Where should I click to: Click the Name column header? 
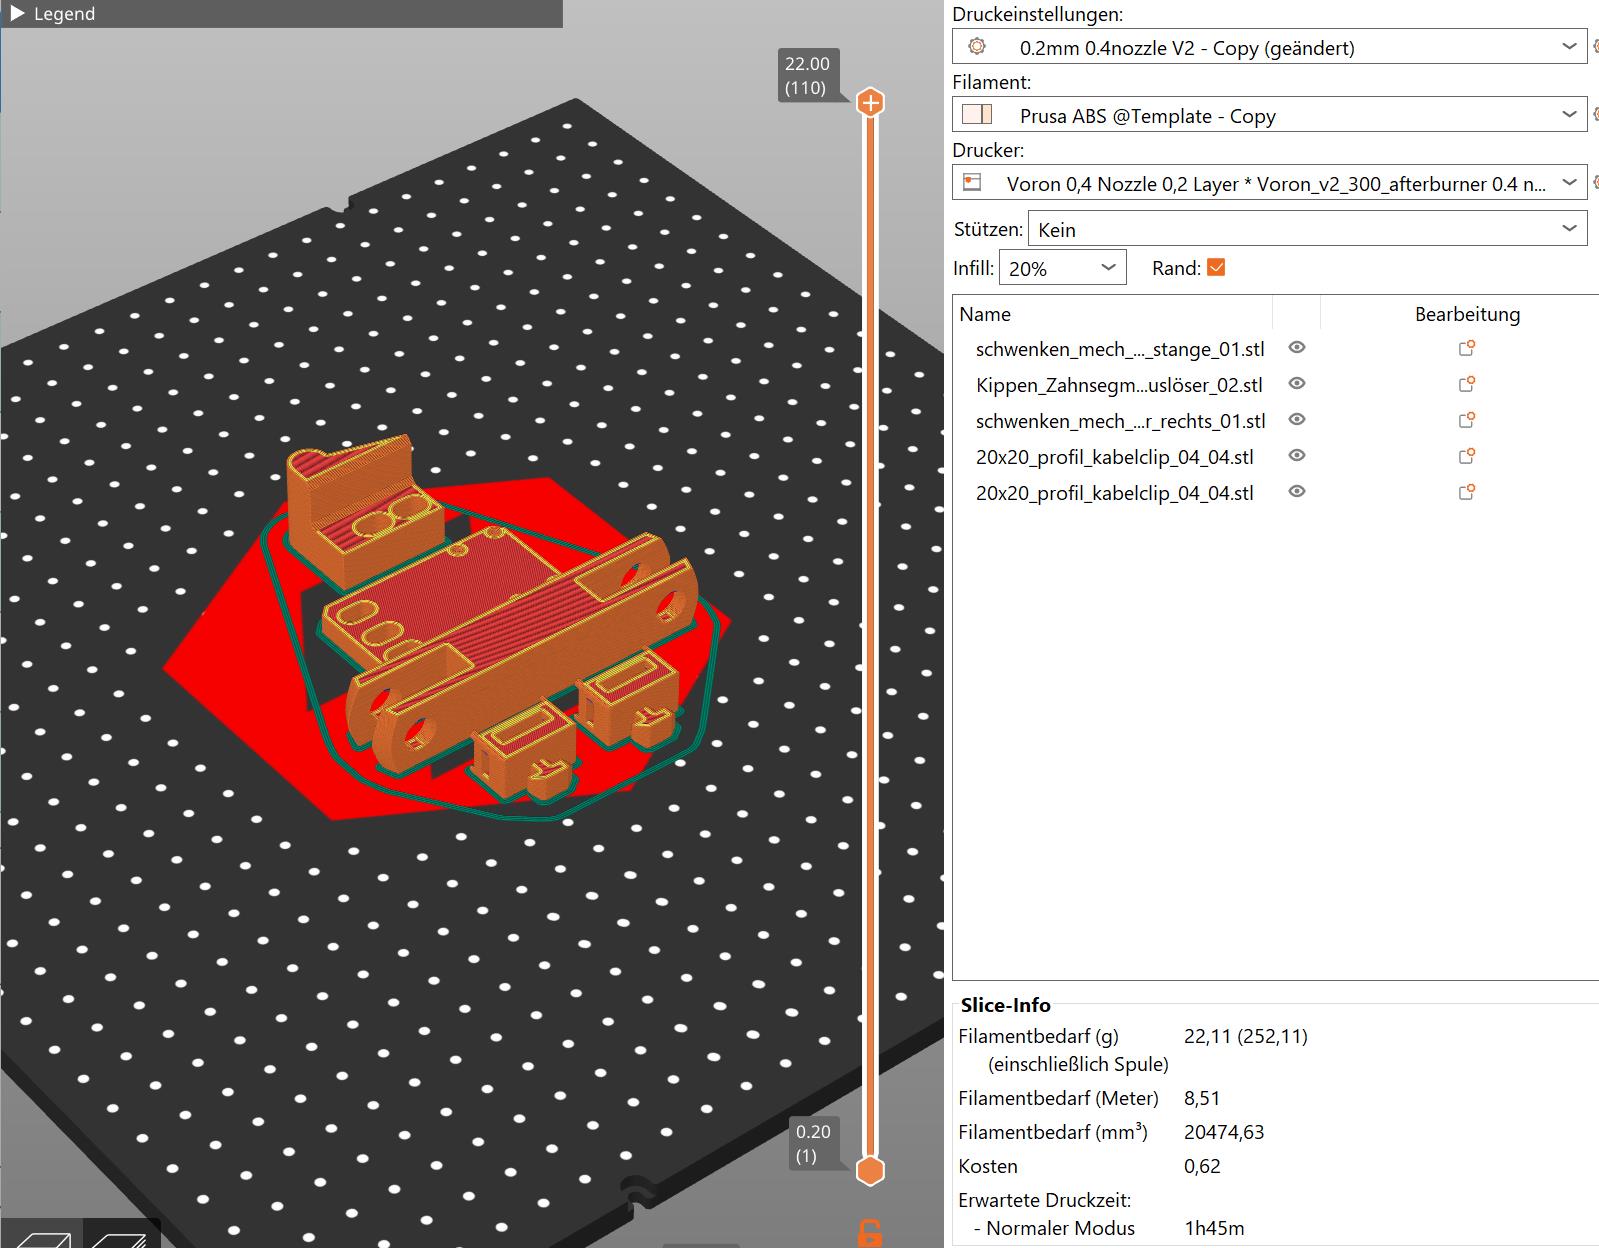(985, 314)
